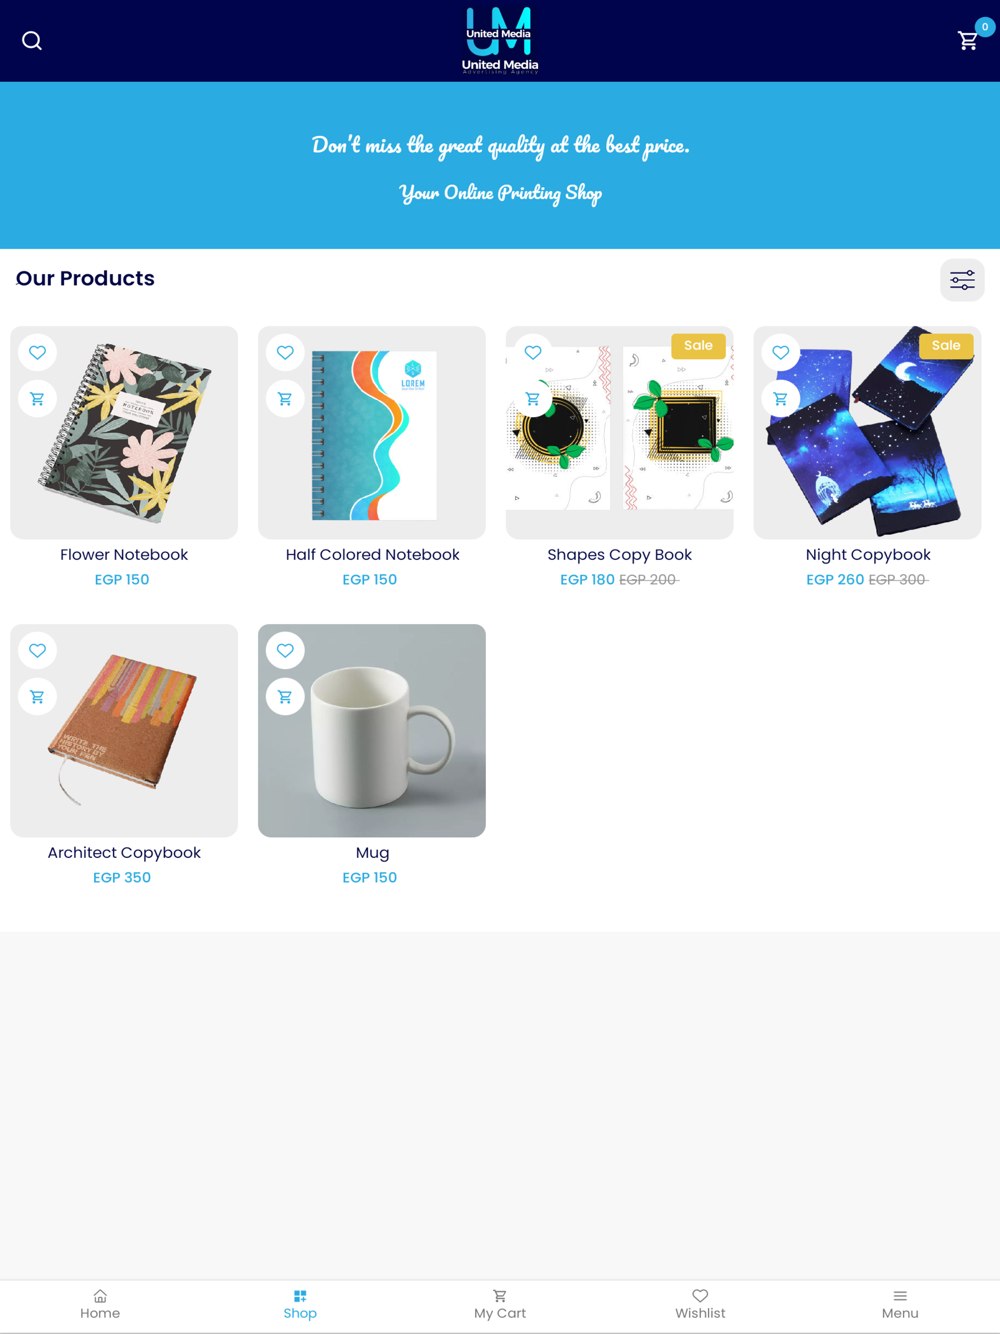Viewport: 1000px width, 1334px height.
Task: Open the Shapes Copy Book product title
Action: (620, 555)
